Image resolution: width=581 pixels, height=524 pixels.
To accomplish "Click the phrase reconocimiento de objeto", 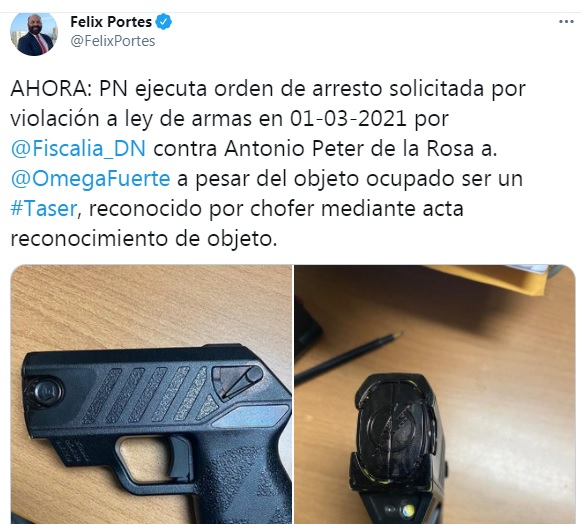I will click(142, 239).
